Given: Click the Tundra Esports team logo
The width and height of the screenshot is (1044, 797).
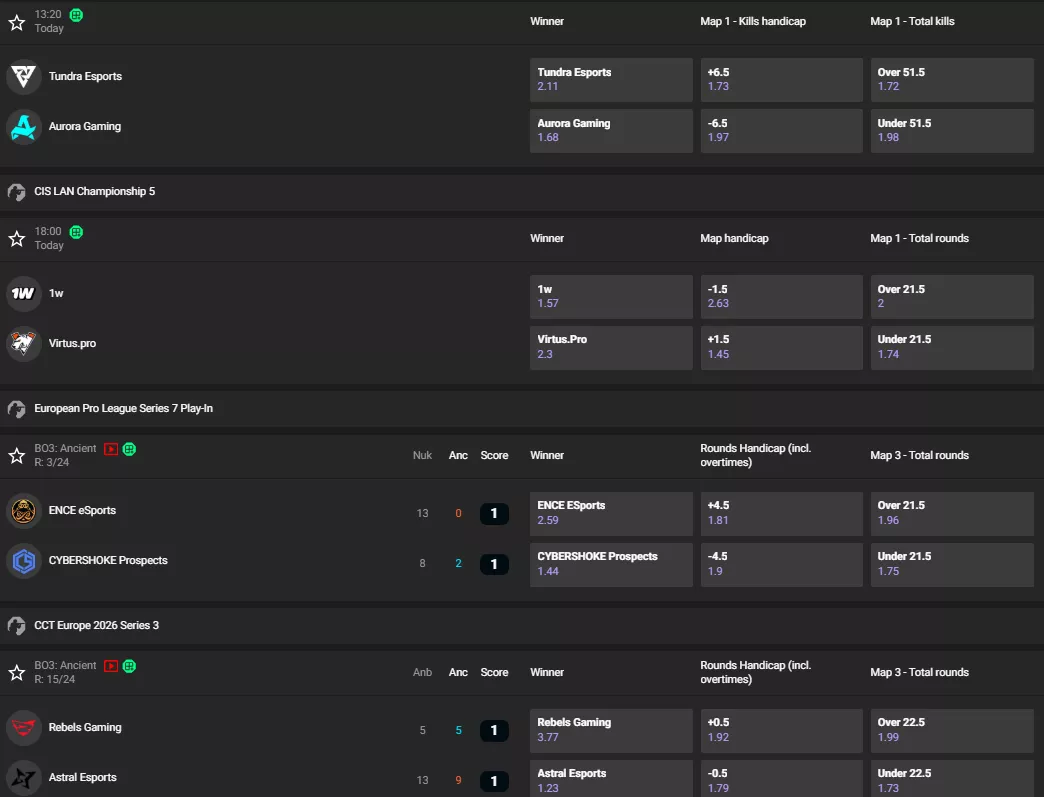Looking at the screenshot, I should point(24,76).
